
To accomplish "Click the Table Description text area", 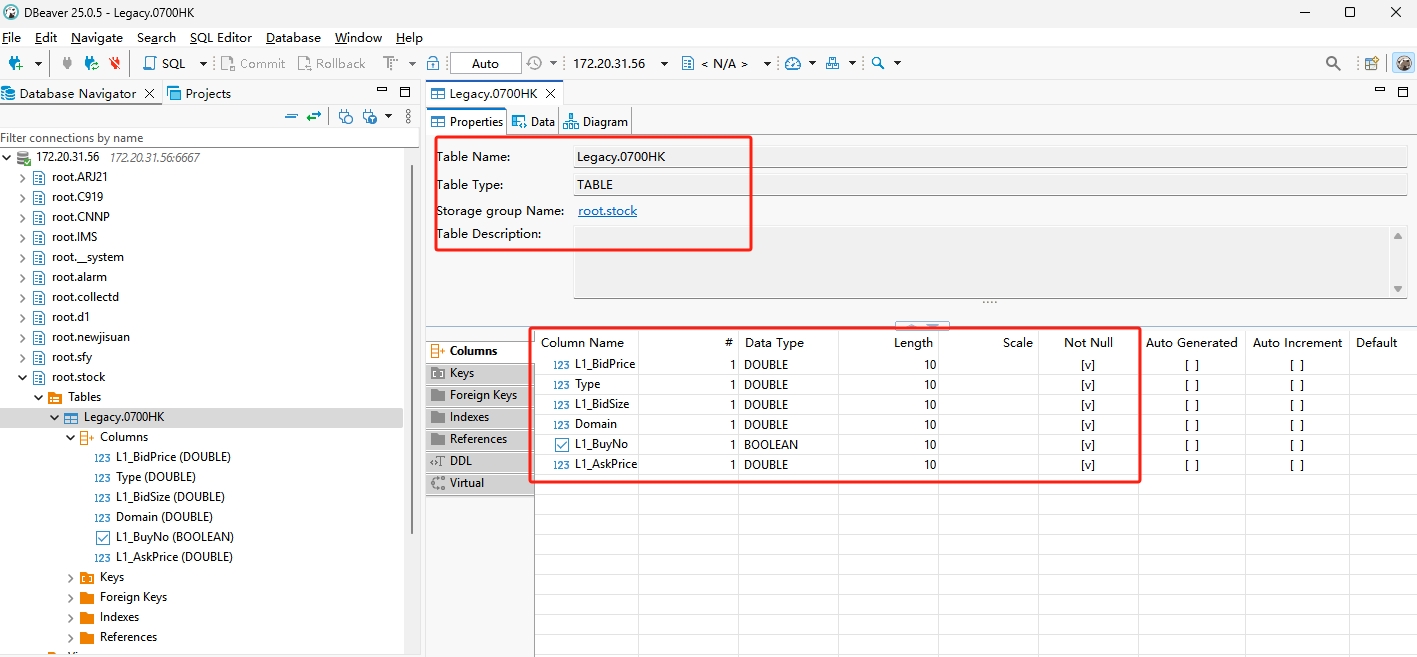I will 980,261.
